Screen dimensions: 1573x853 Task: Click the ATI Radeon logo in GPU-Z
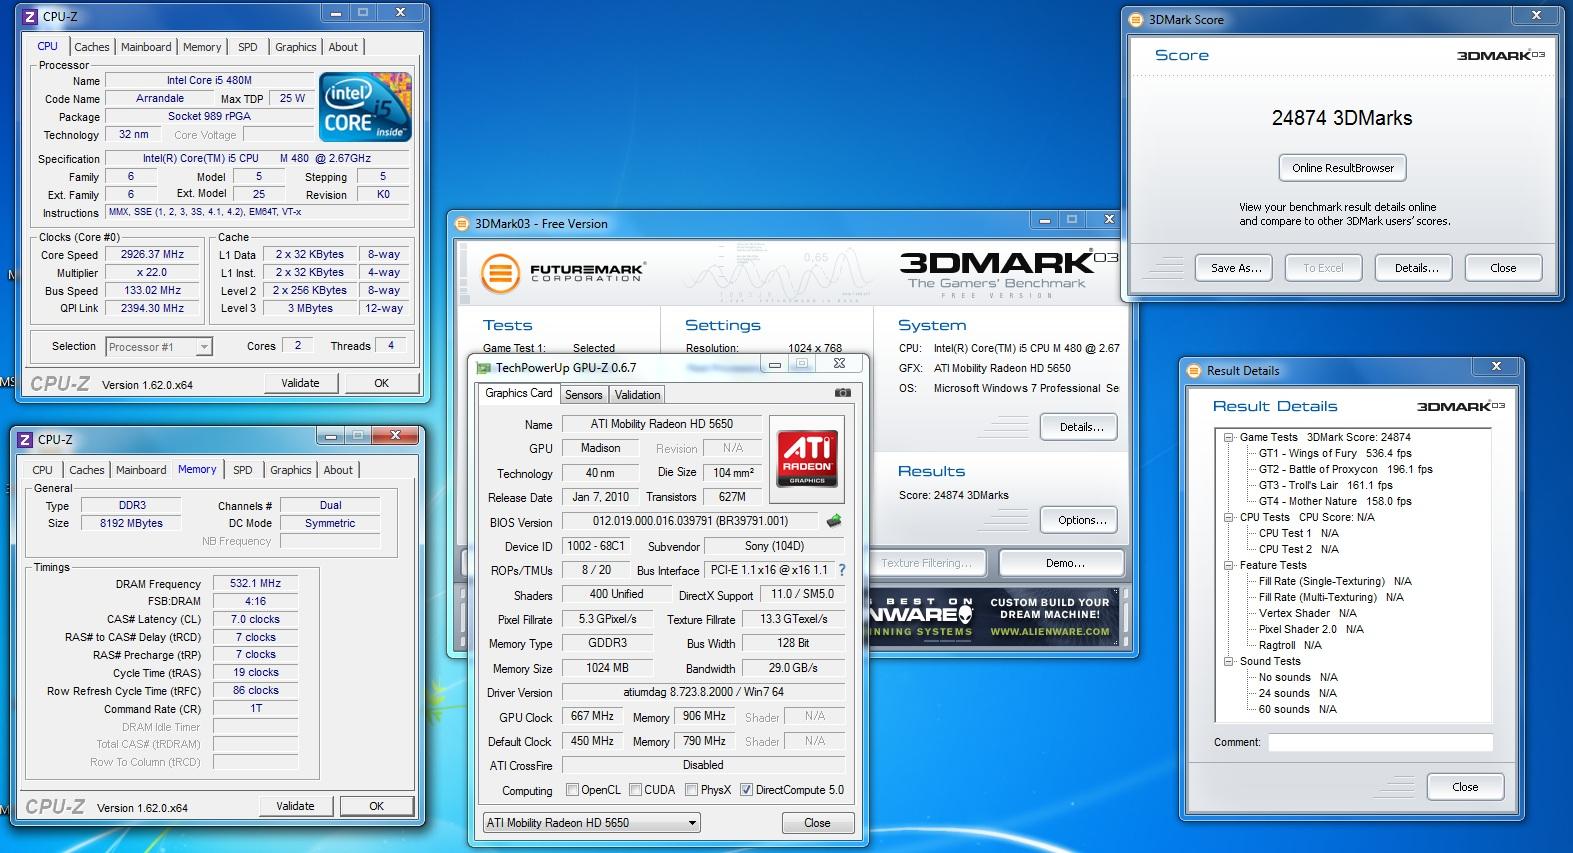[807, 459]
